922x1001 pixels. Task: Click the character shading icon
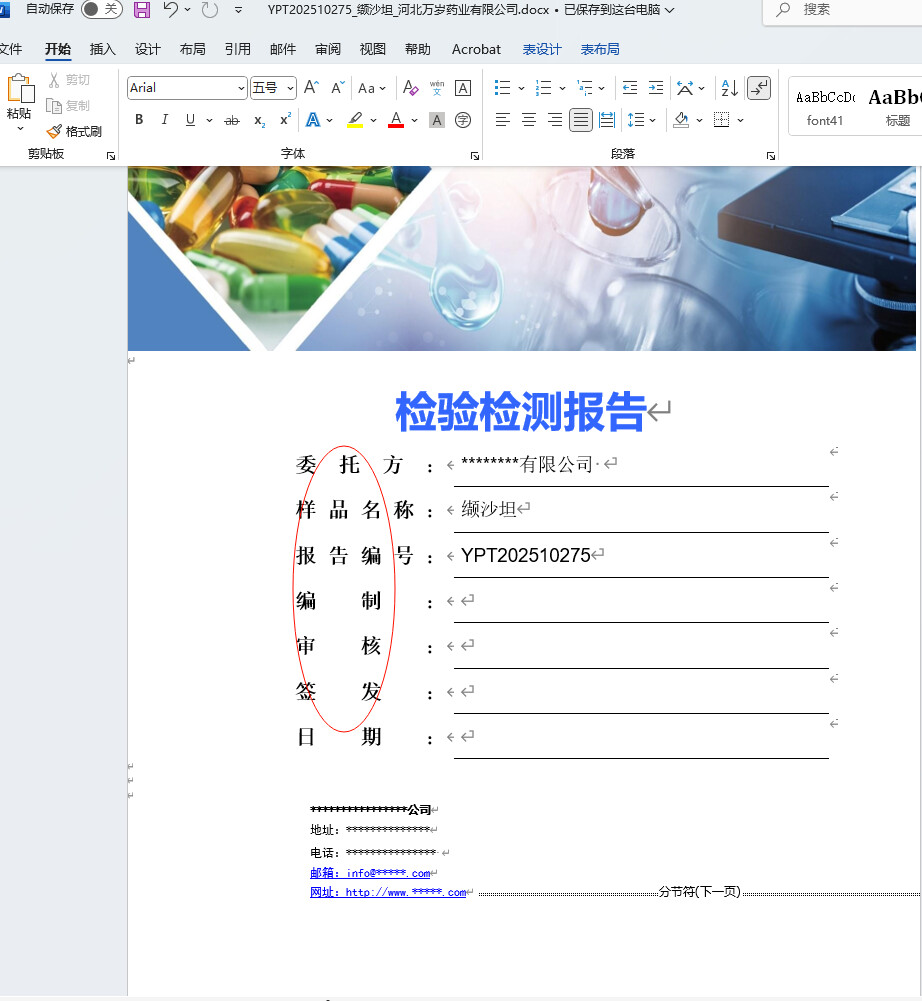tap(437, 120)
